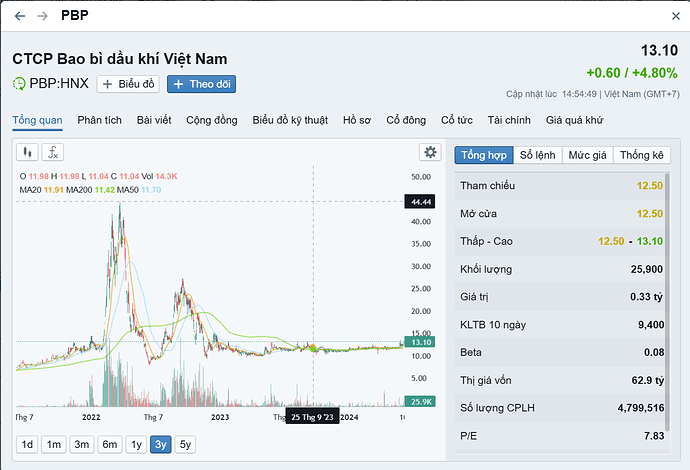Click the stats panel vertical scrollbar

click(x=667, y=301)
